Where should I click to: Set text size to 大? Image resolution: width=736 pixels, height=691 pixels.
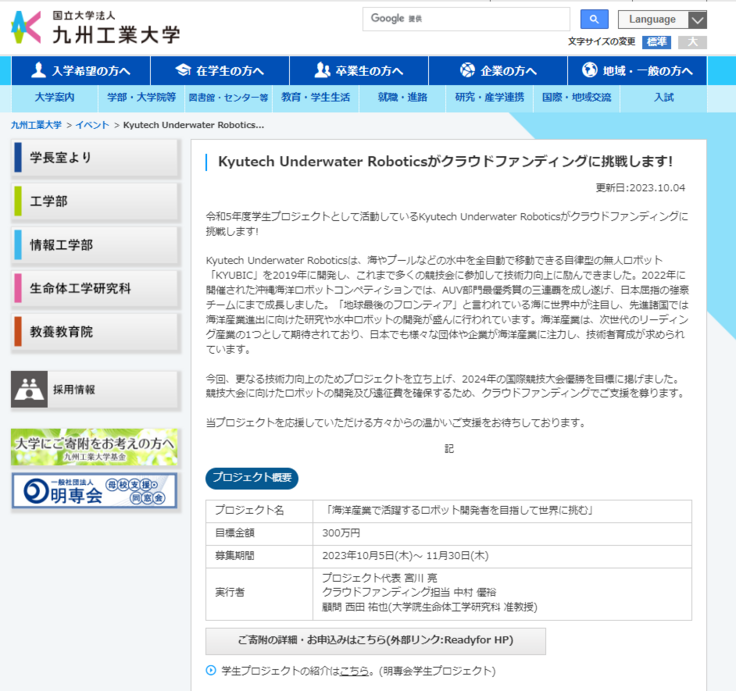click(x=692, y=41)
